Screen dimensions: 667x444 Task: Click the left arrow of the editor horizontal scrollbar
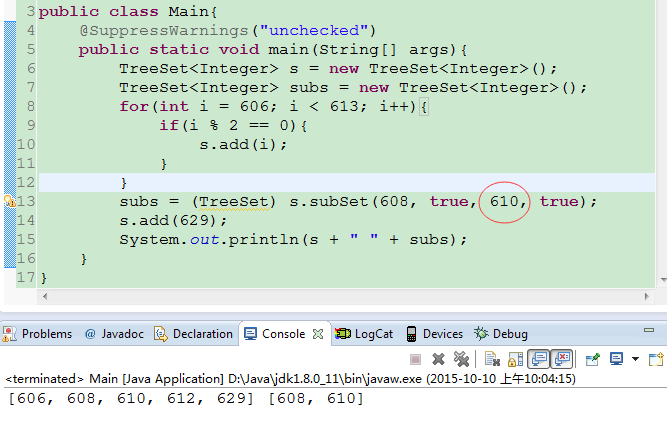[45, 296]
